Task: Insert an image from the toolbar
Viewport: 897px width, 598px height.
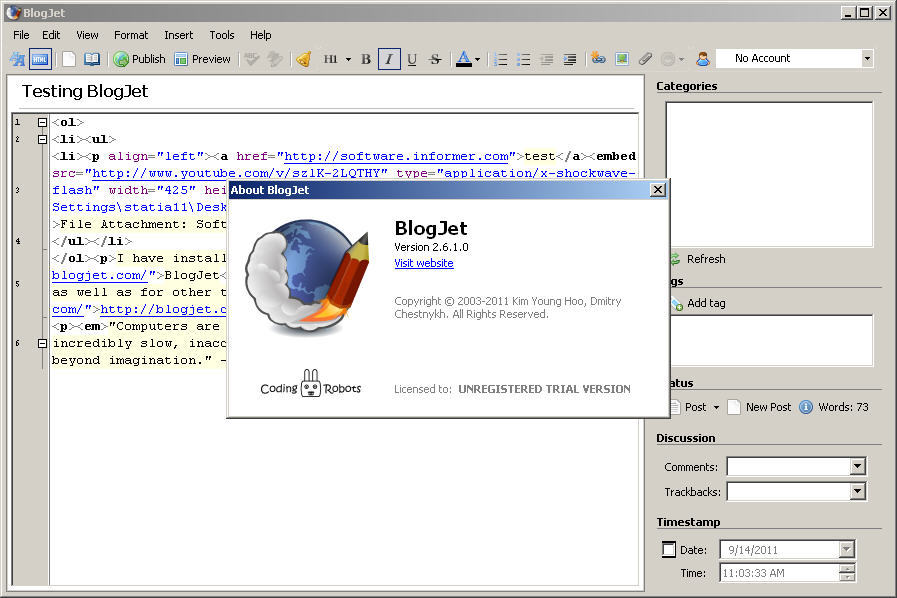Action: tap(623, 60)
